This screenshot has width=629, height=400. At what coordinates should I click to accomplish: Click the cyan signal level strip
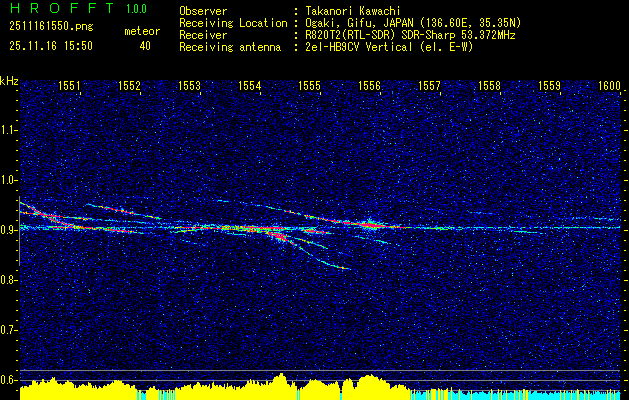pos(517,395)
